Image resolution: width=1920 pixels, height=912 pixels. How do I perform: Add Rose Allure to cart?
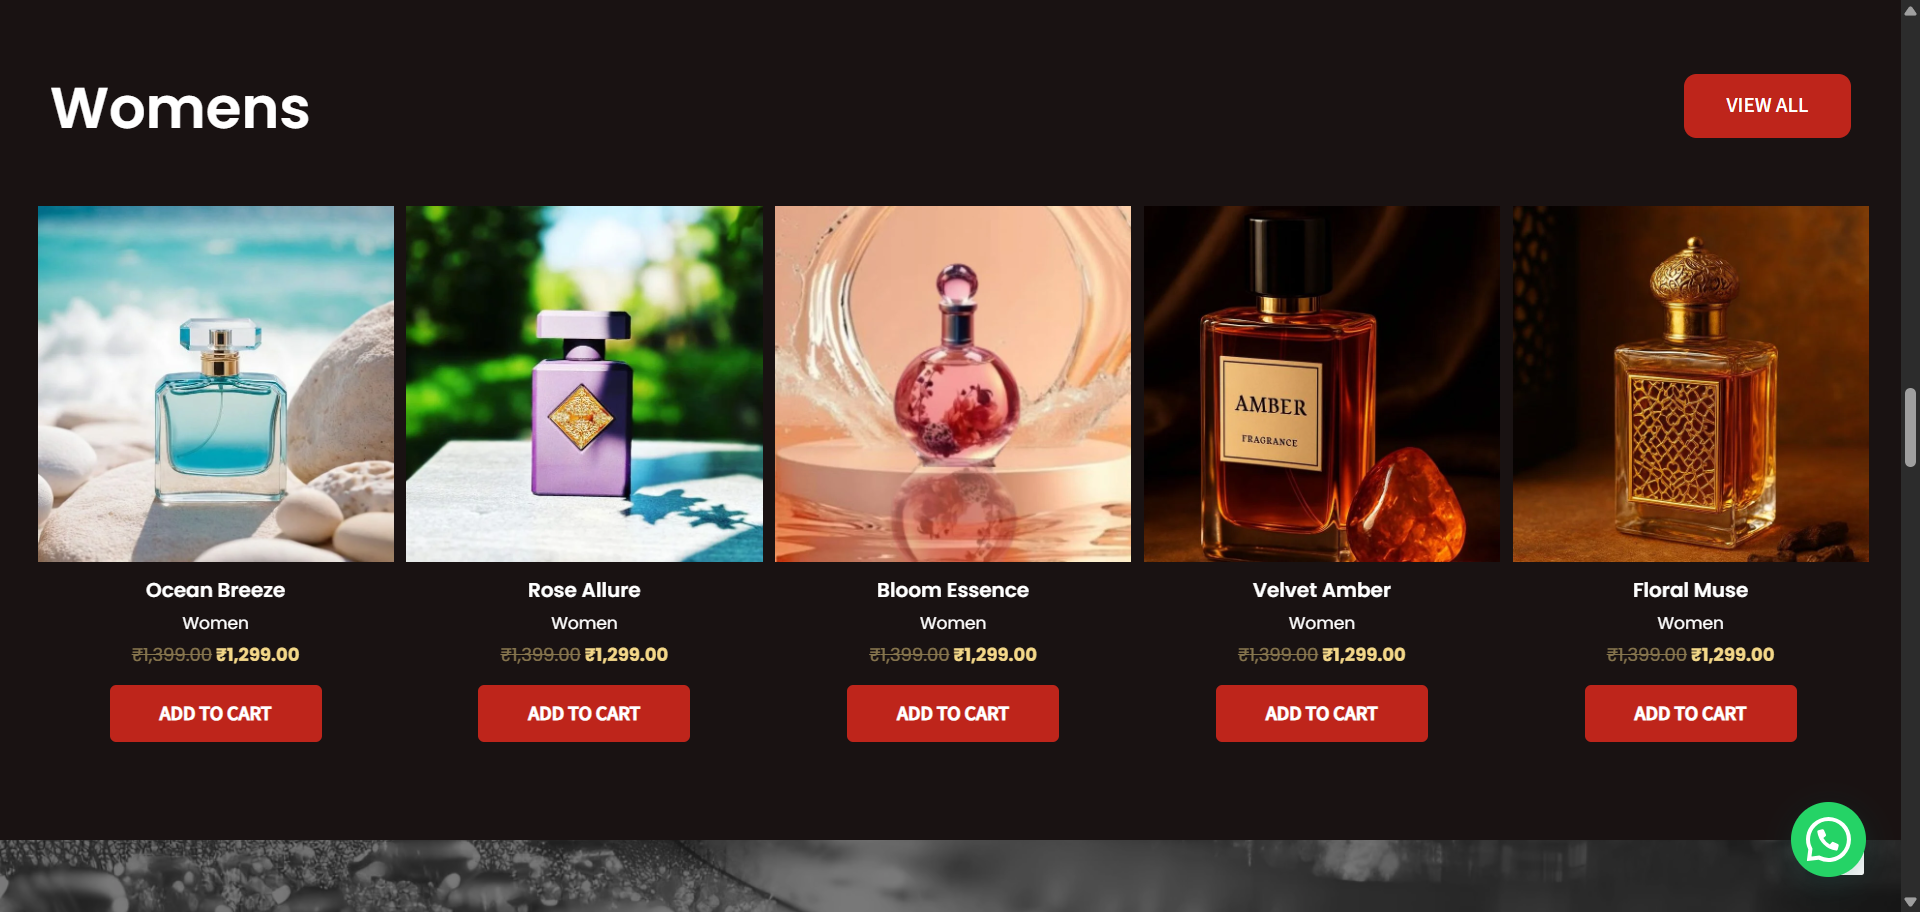click(584, 714)
